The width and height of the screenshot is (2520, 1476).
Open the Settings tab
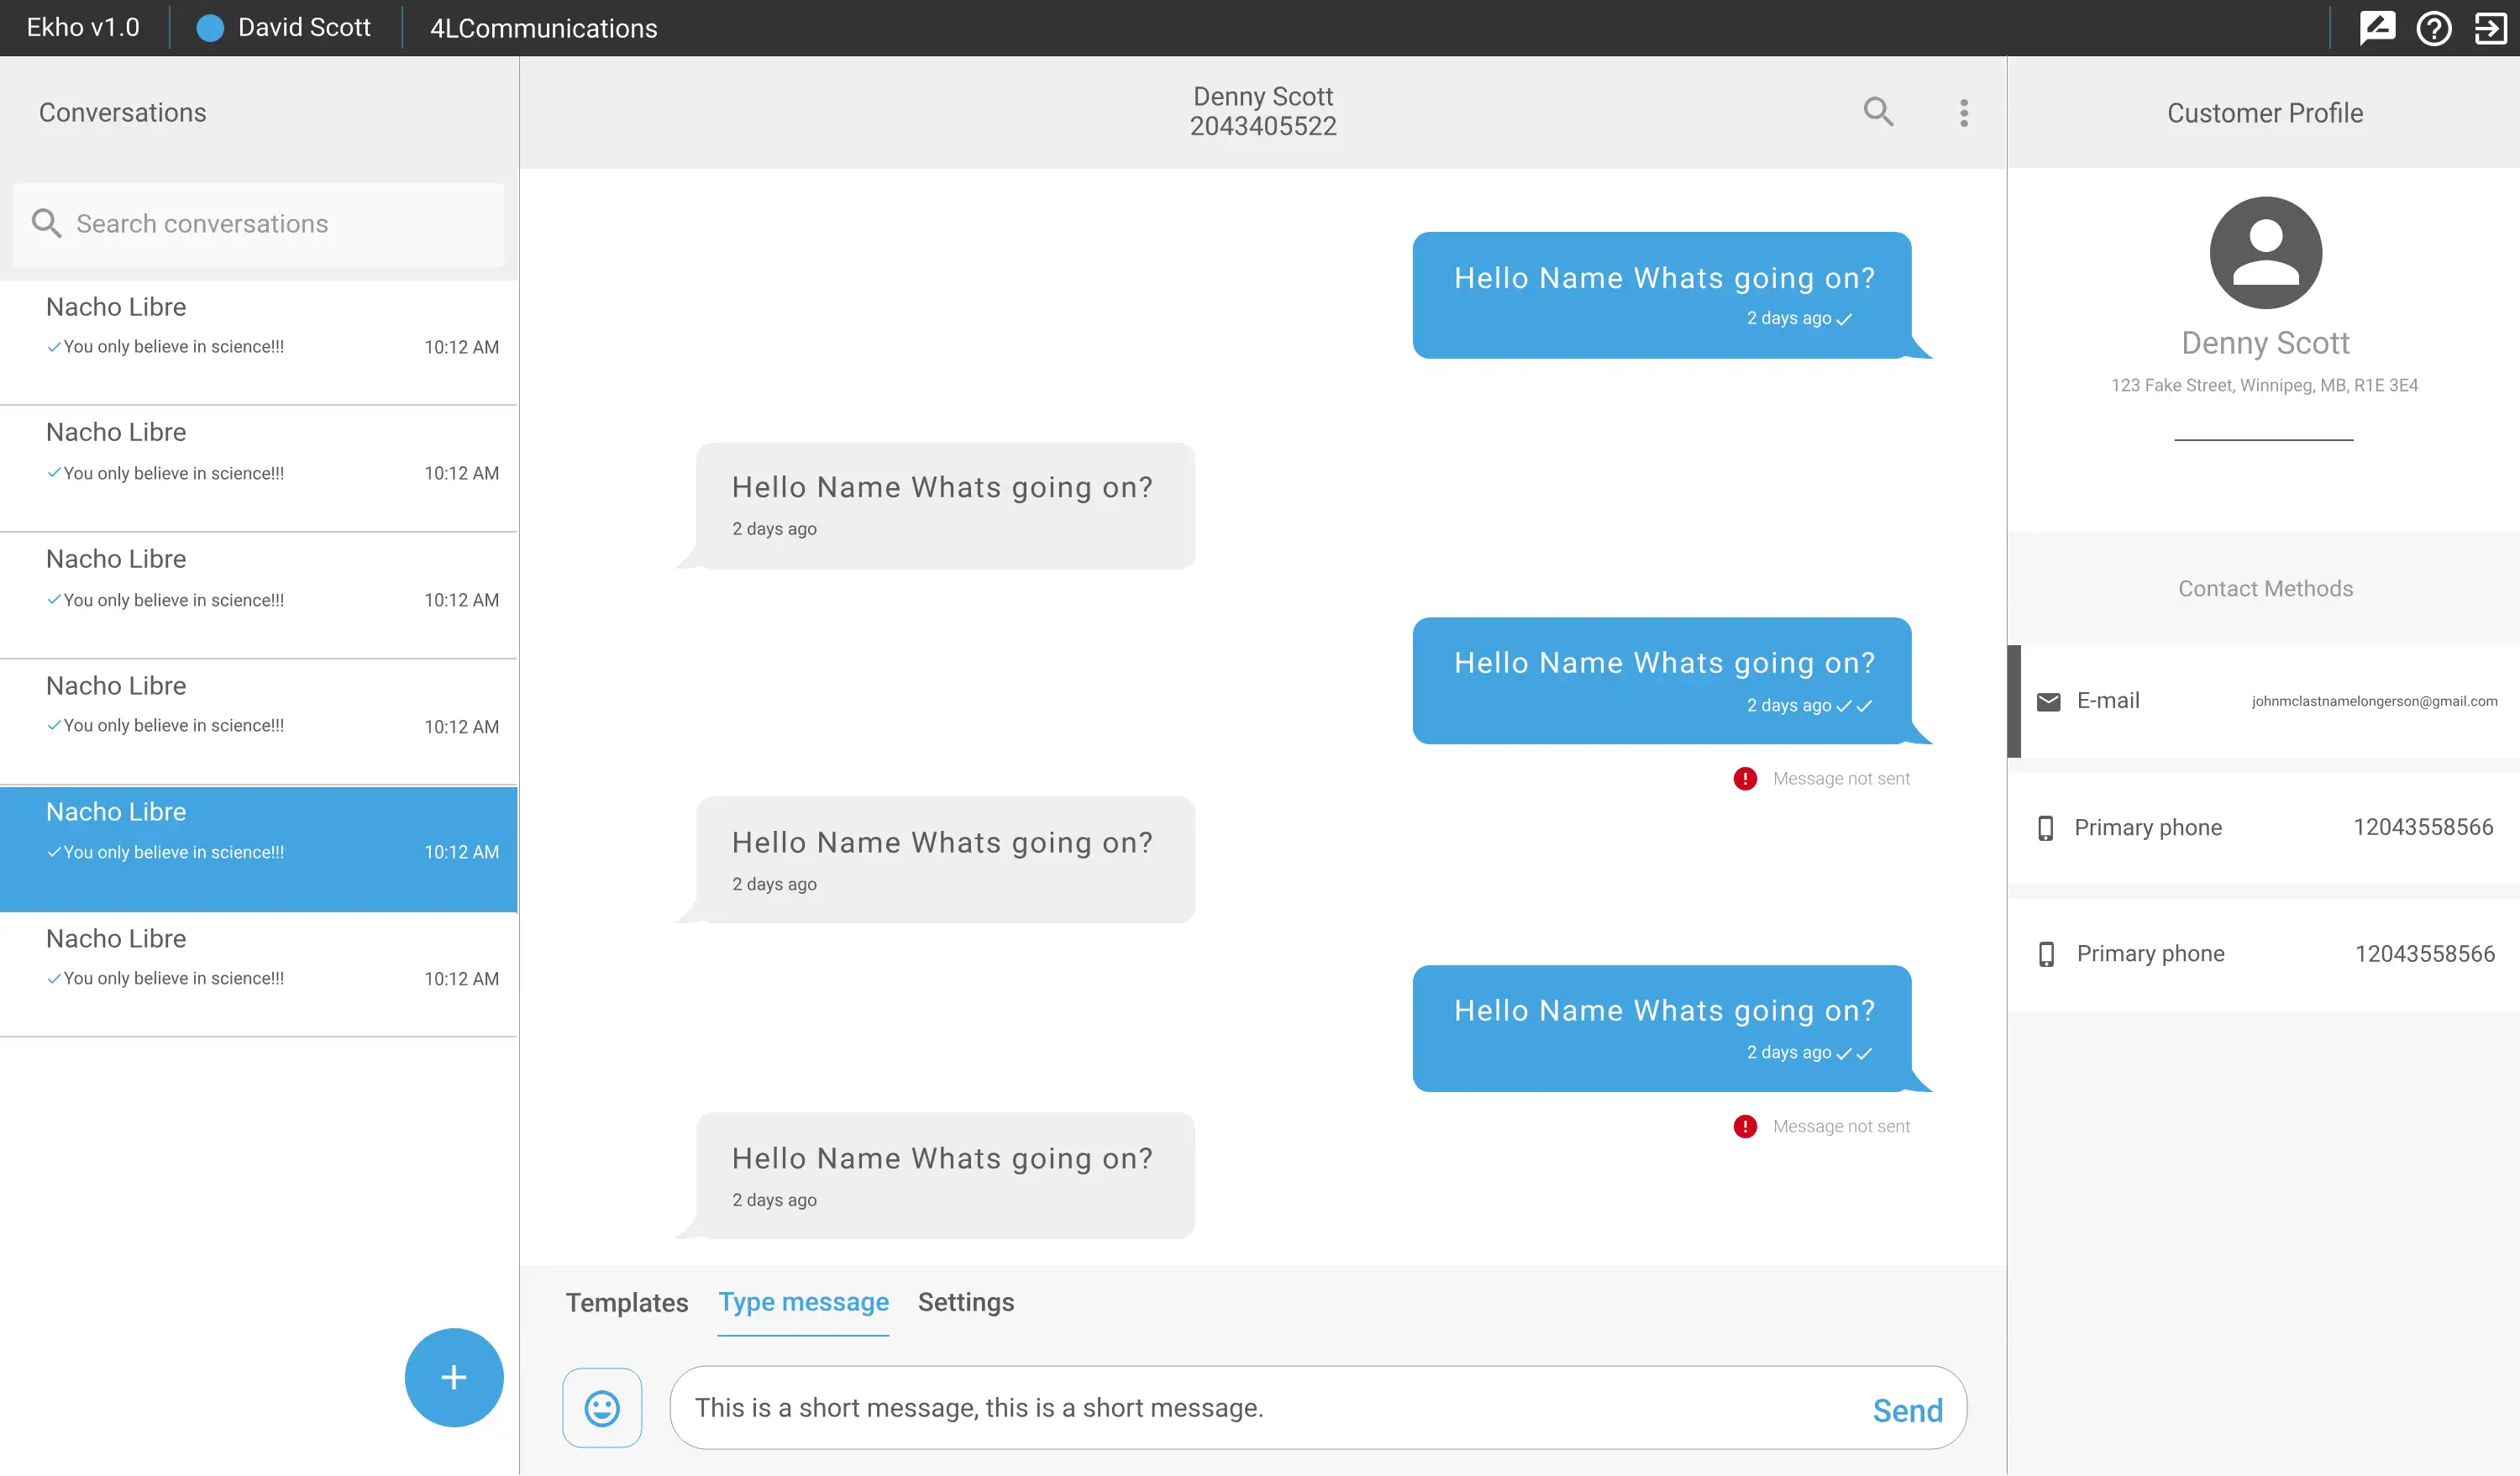pyautogui.click(x=966, y=1302)
